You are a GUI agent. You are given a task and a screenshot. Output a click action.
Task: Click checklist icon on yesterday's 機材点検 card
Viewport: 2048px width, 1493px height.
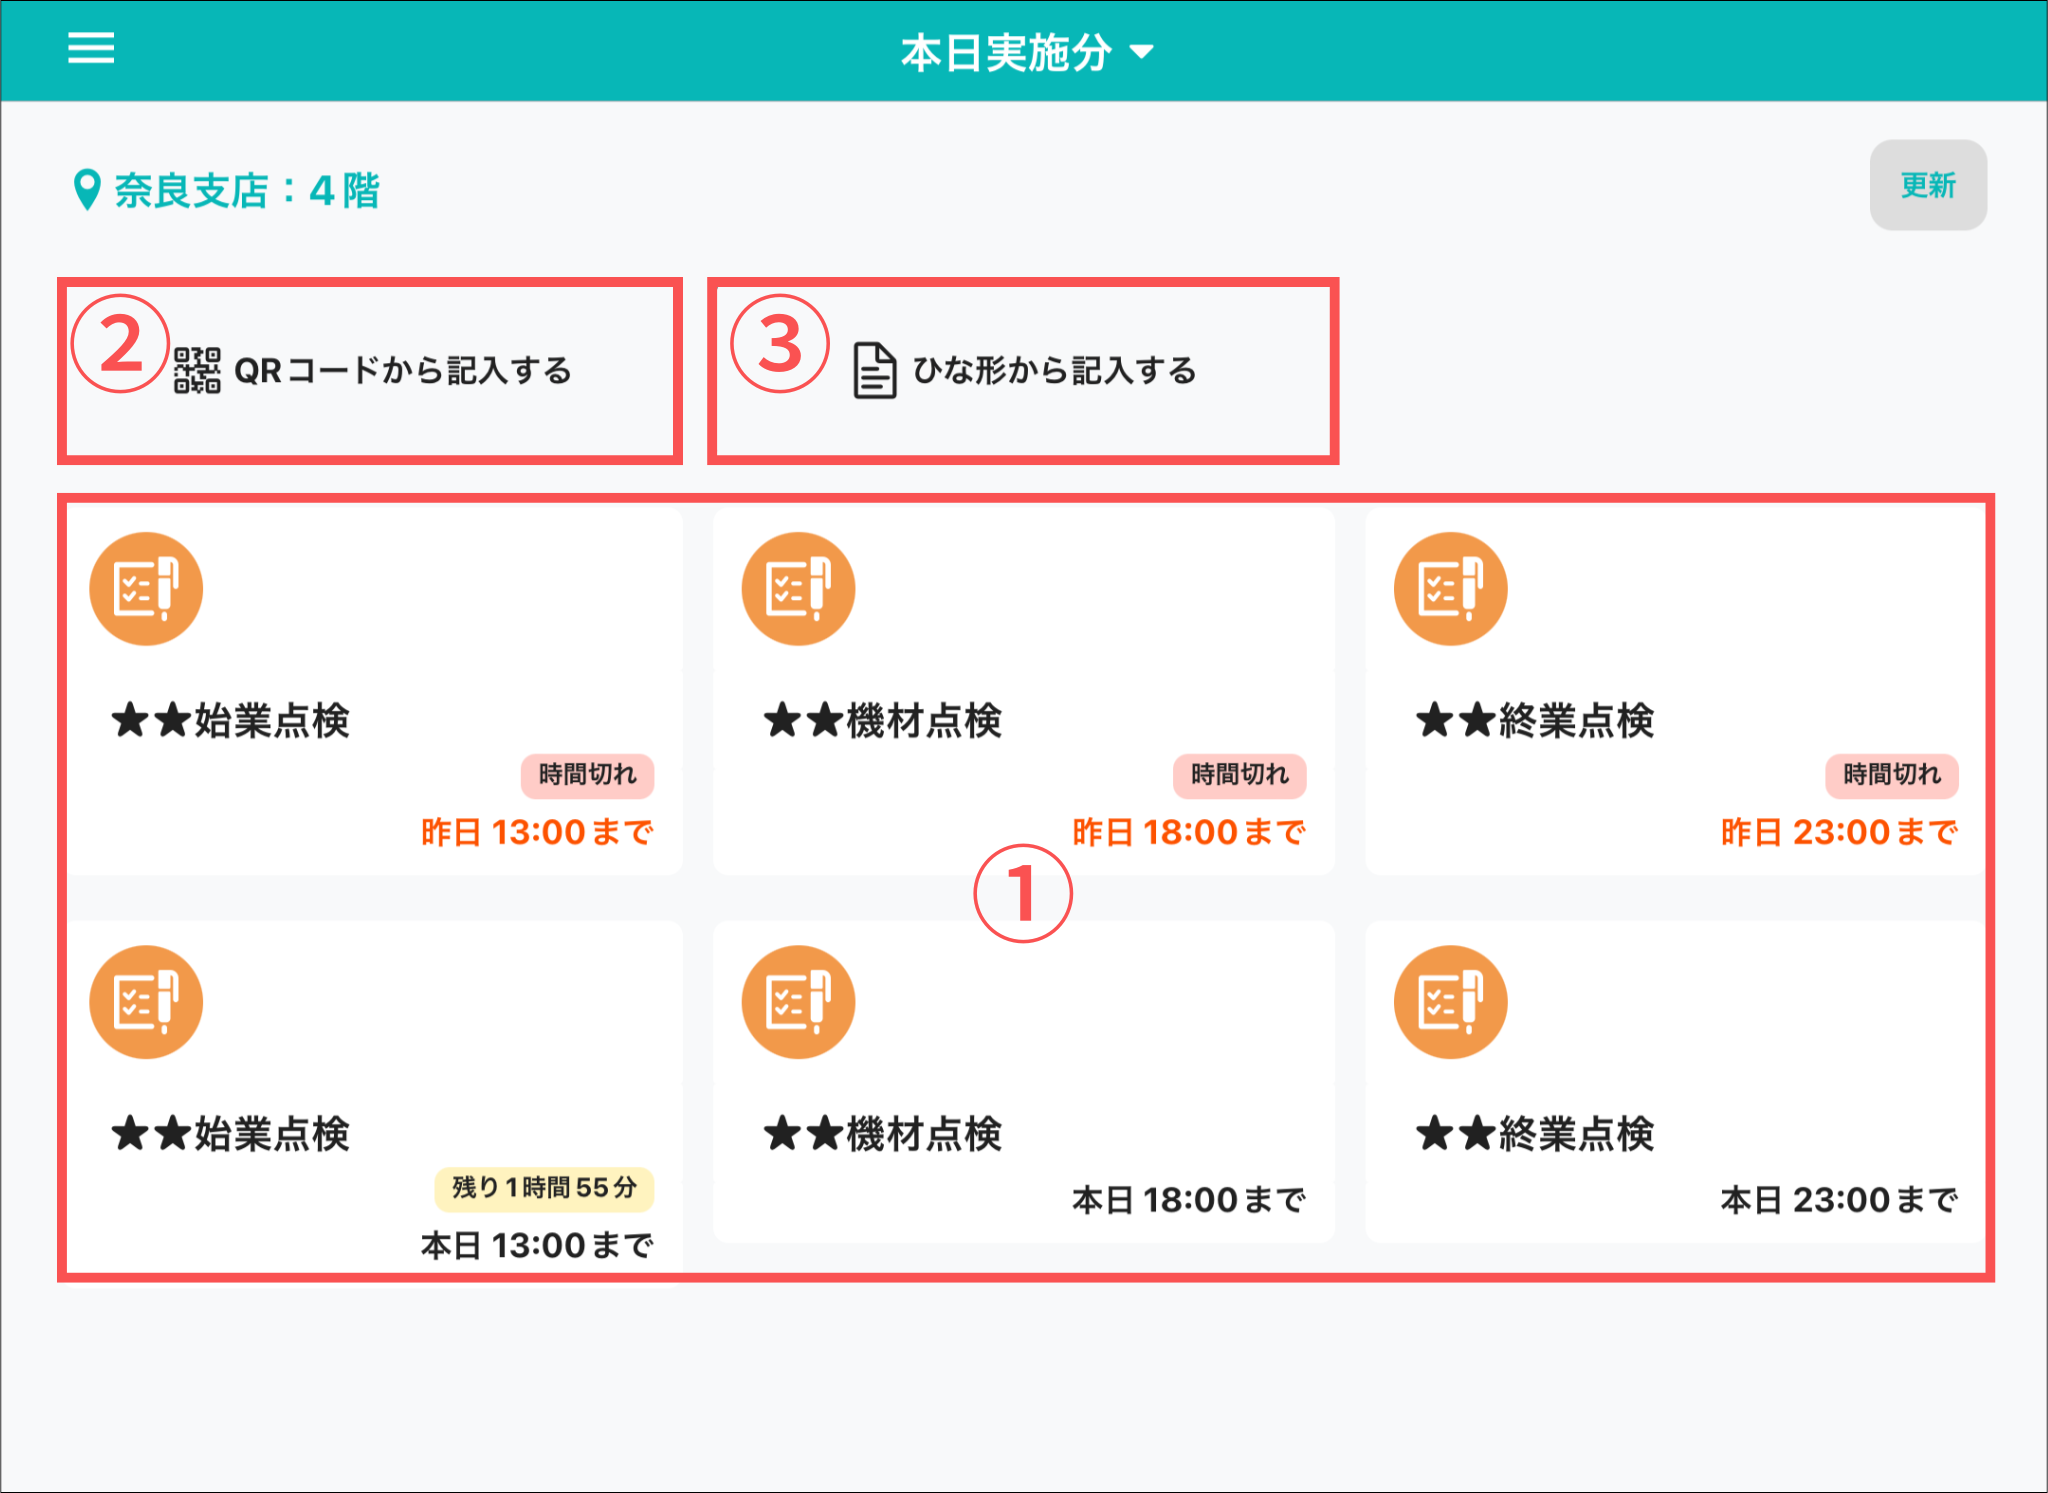click(798, 589)
